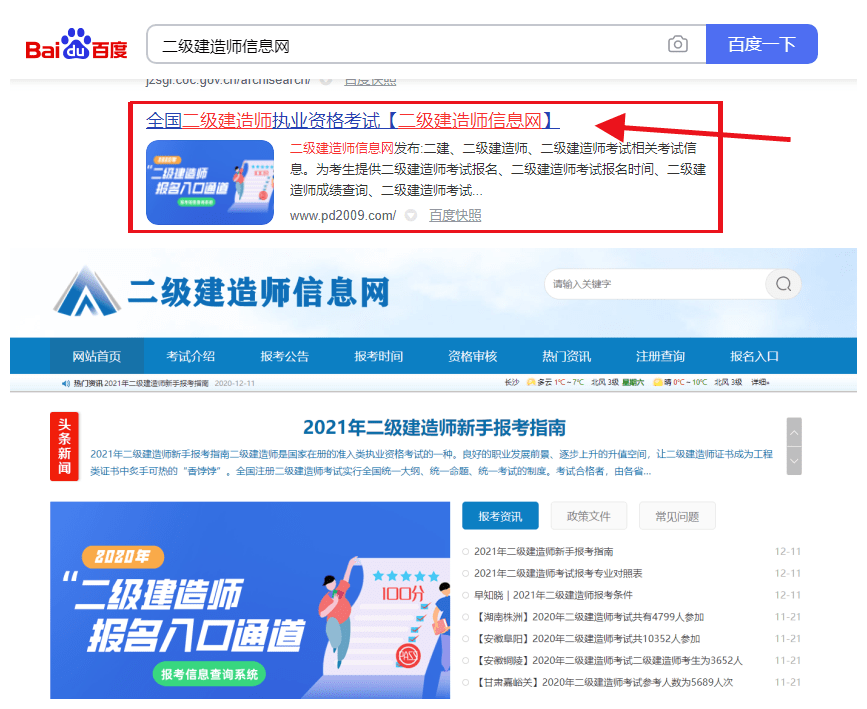This screenshot has width=867, height=709.
Task: Open the 报名入口 navigation menu item
Action: click(x=755, y=355)
